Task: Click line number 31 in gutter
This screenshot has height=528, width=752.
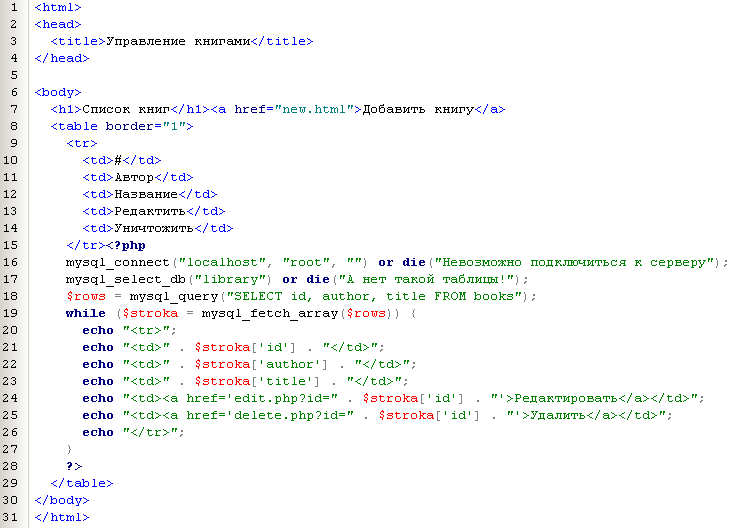Action: (10, 517)
